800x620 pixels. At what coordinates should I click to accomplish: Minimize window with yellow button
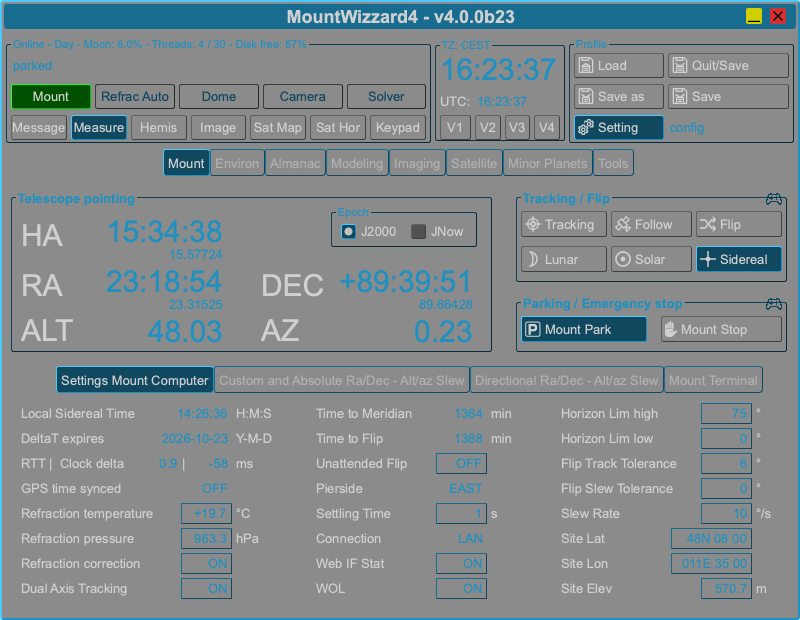click(x=754, y=16)
